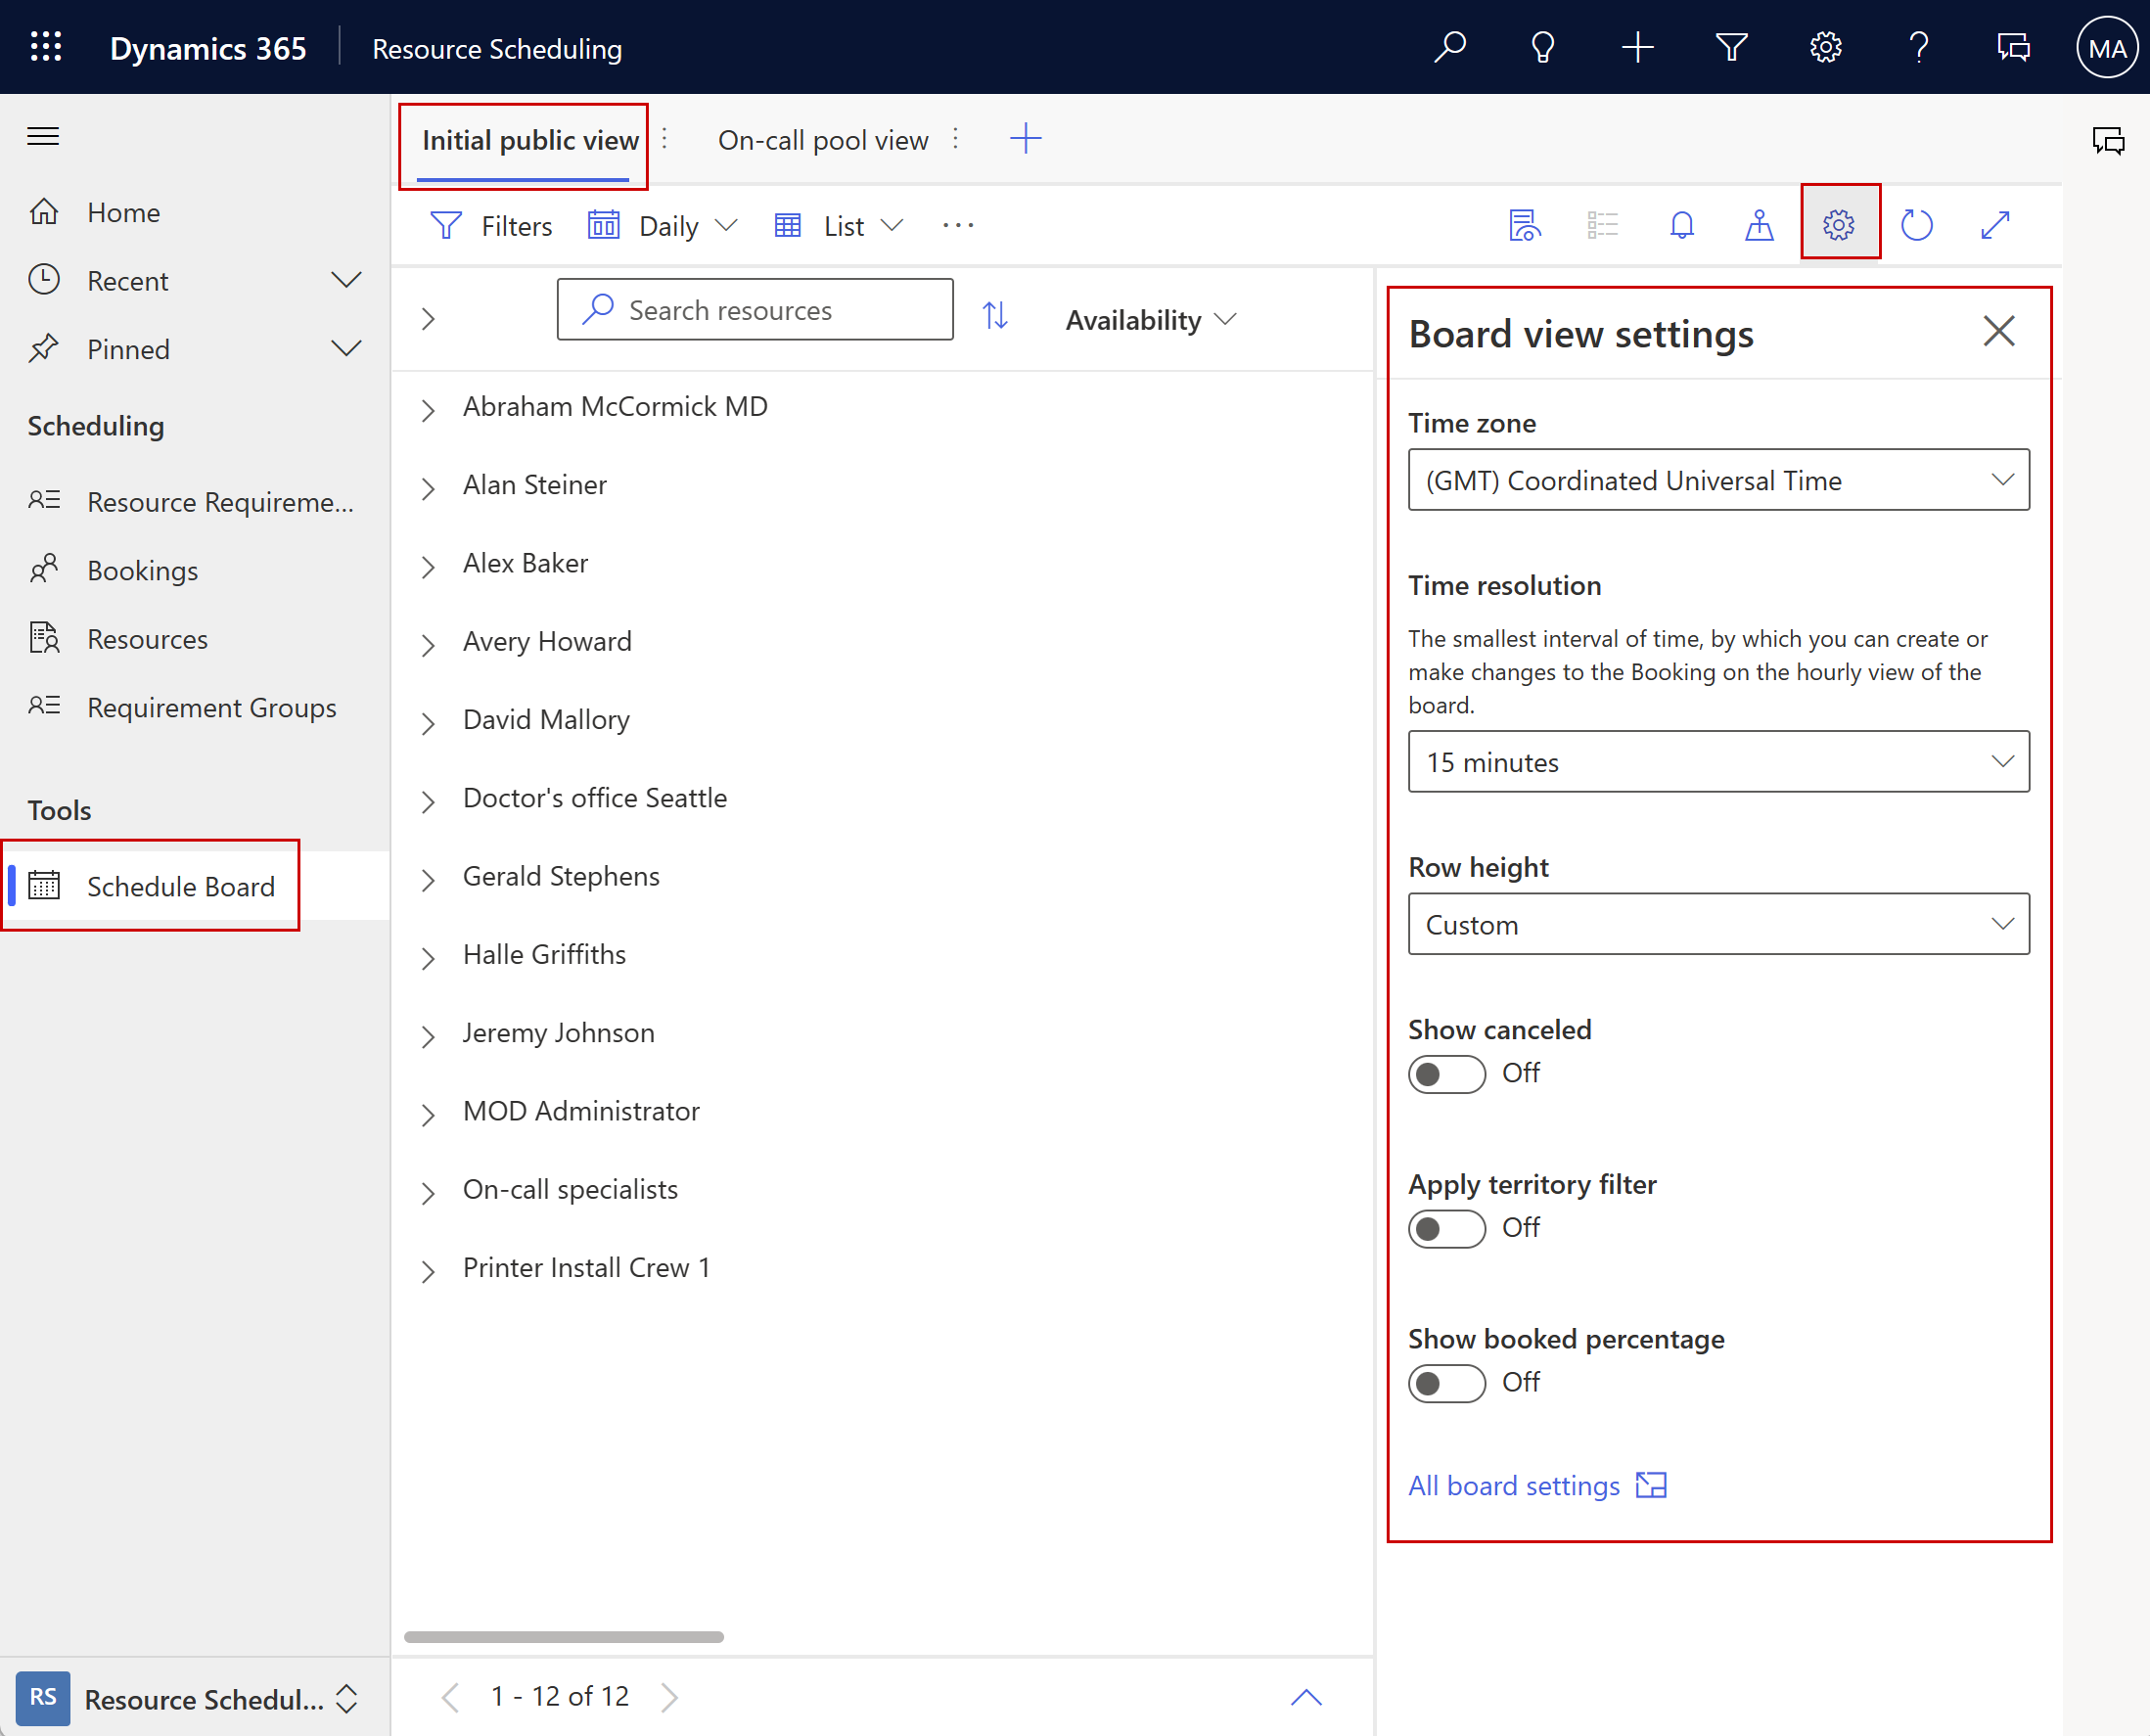Select Initial public view tab
2150x1736 pixels.
click(x=526, y=138)
